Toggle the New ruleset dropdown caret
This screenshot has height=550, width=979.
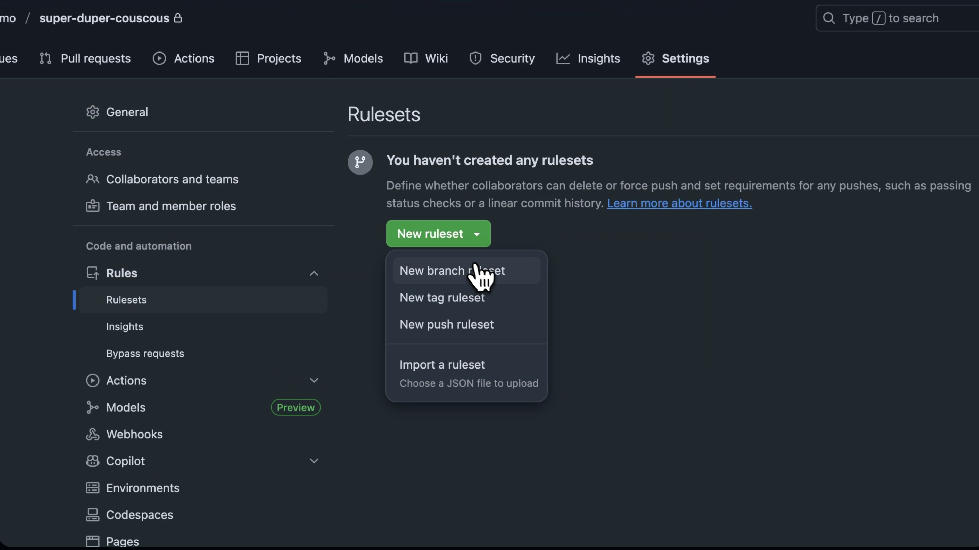tap(477, 234)
